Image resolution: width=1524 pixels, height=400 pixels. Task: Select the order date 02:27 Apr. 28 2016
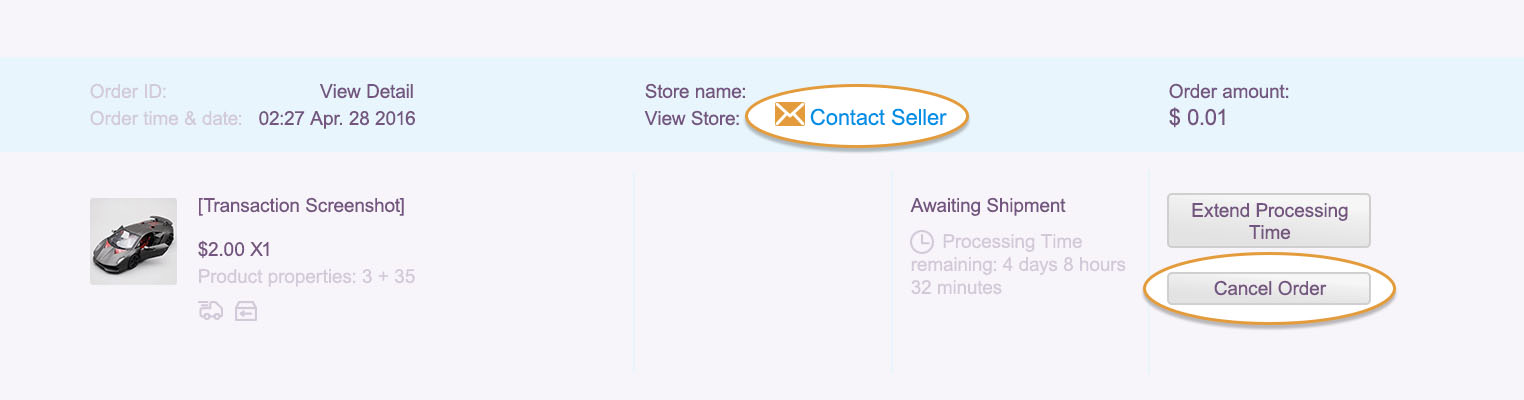(337, 119)
